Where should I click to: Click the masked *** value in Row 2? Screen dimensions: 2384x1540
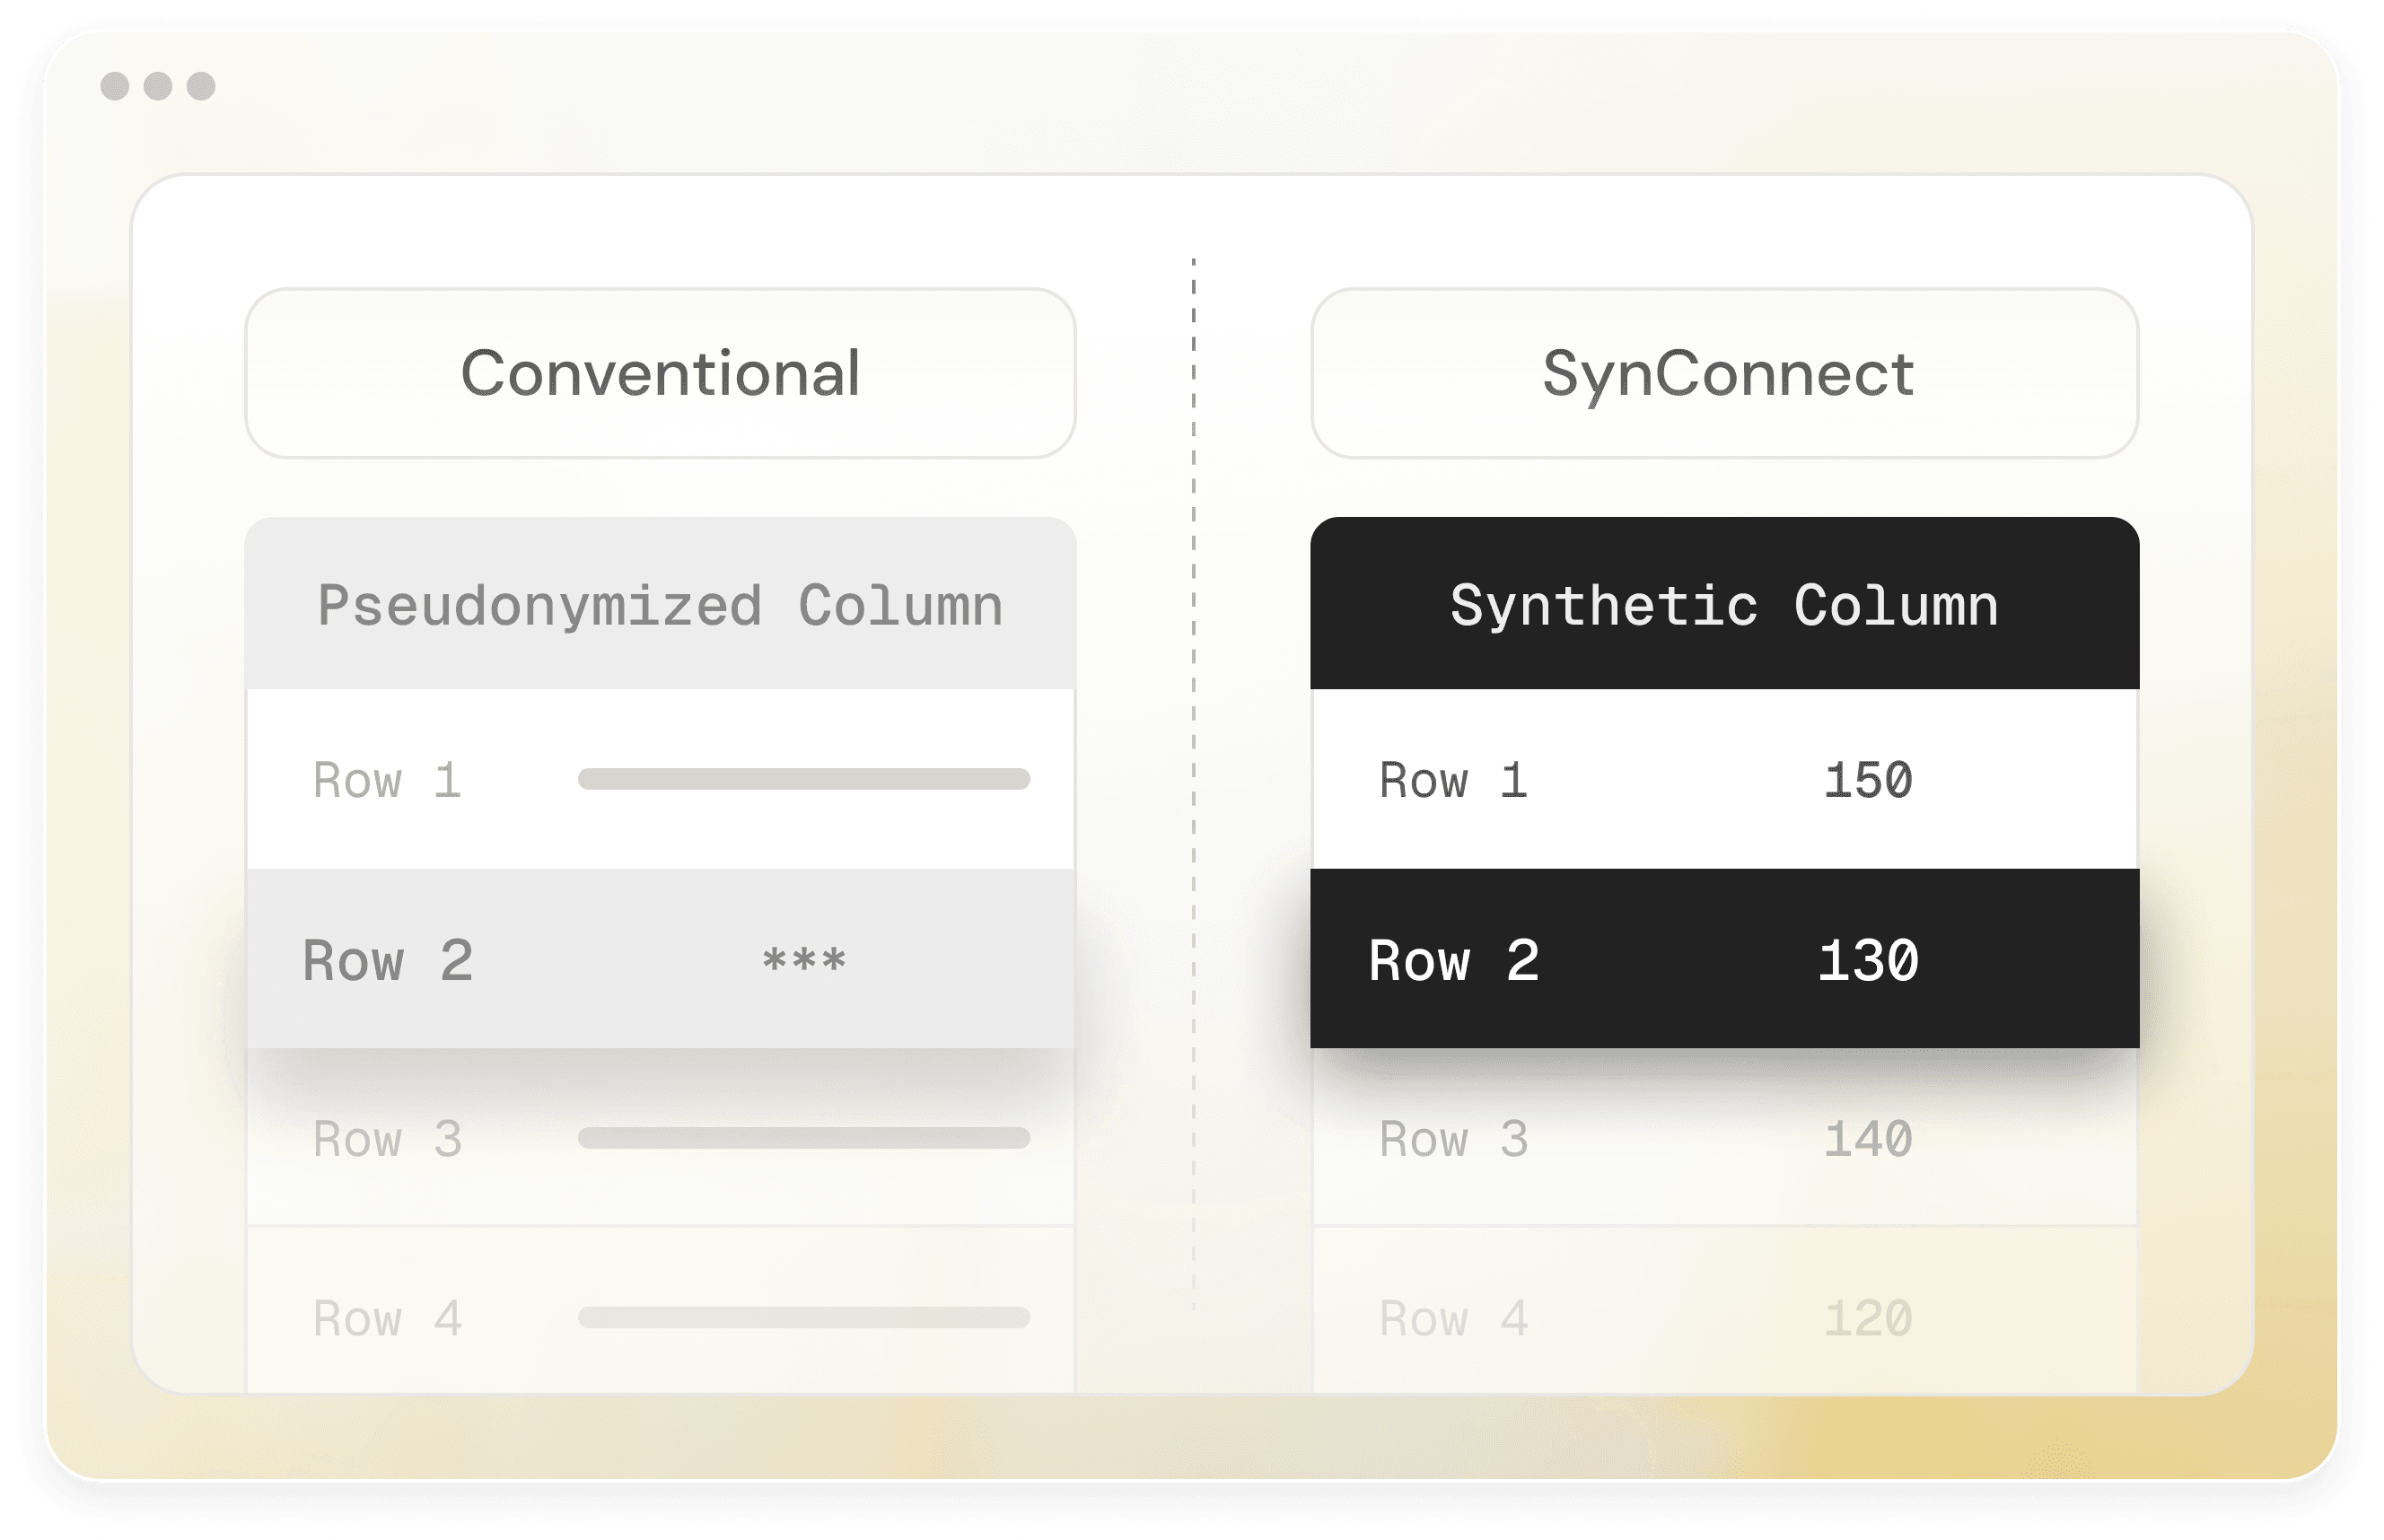tap(804, 961)
